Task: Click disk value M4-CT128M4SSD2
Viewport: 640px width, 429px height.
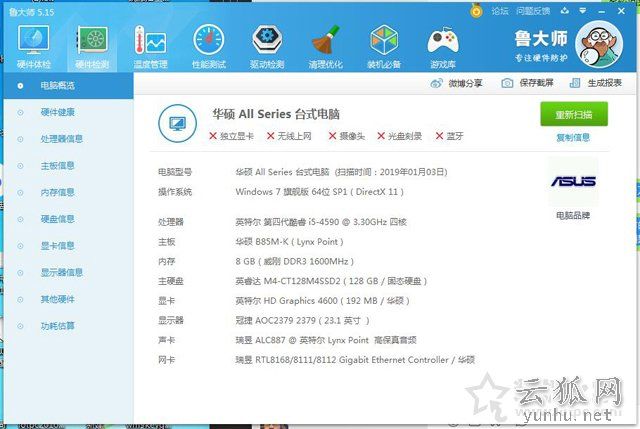Action: [331, 281]
